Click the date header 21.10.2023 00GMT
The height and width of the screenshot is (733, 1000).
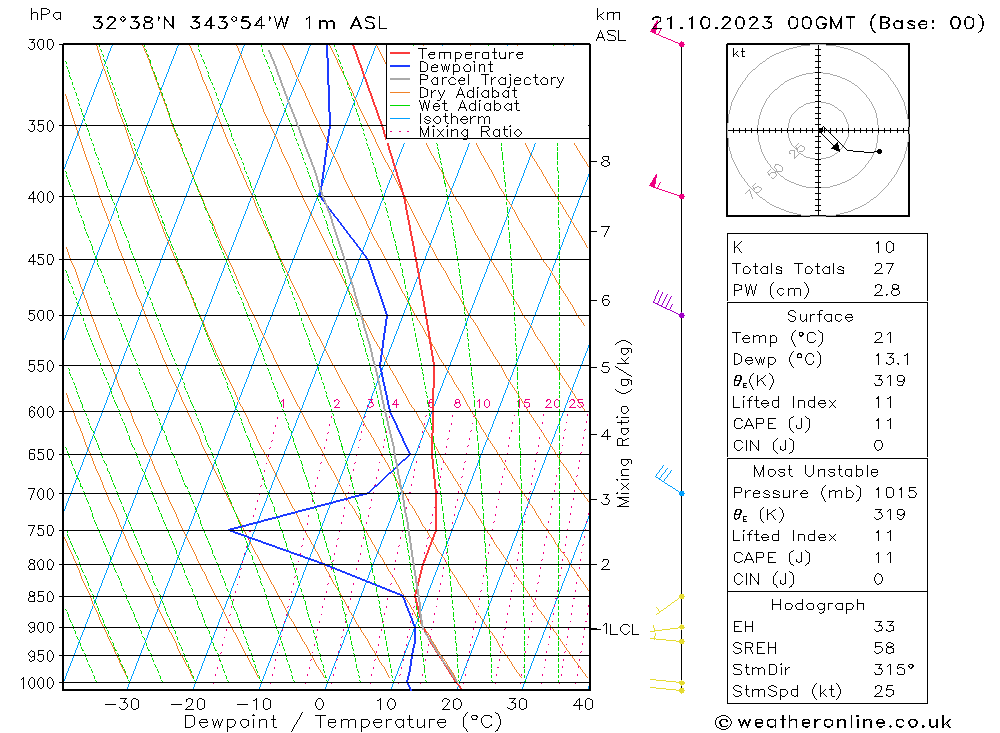coord(753,23)
